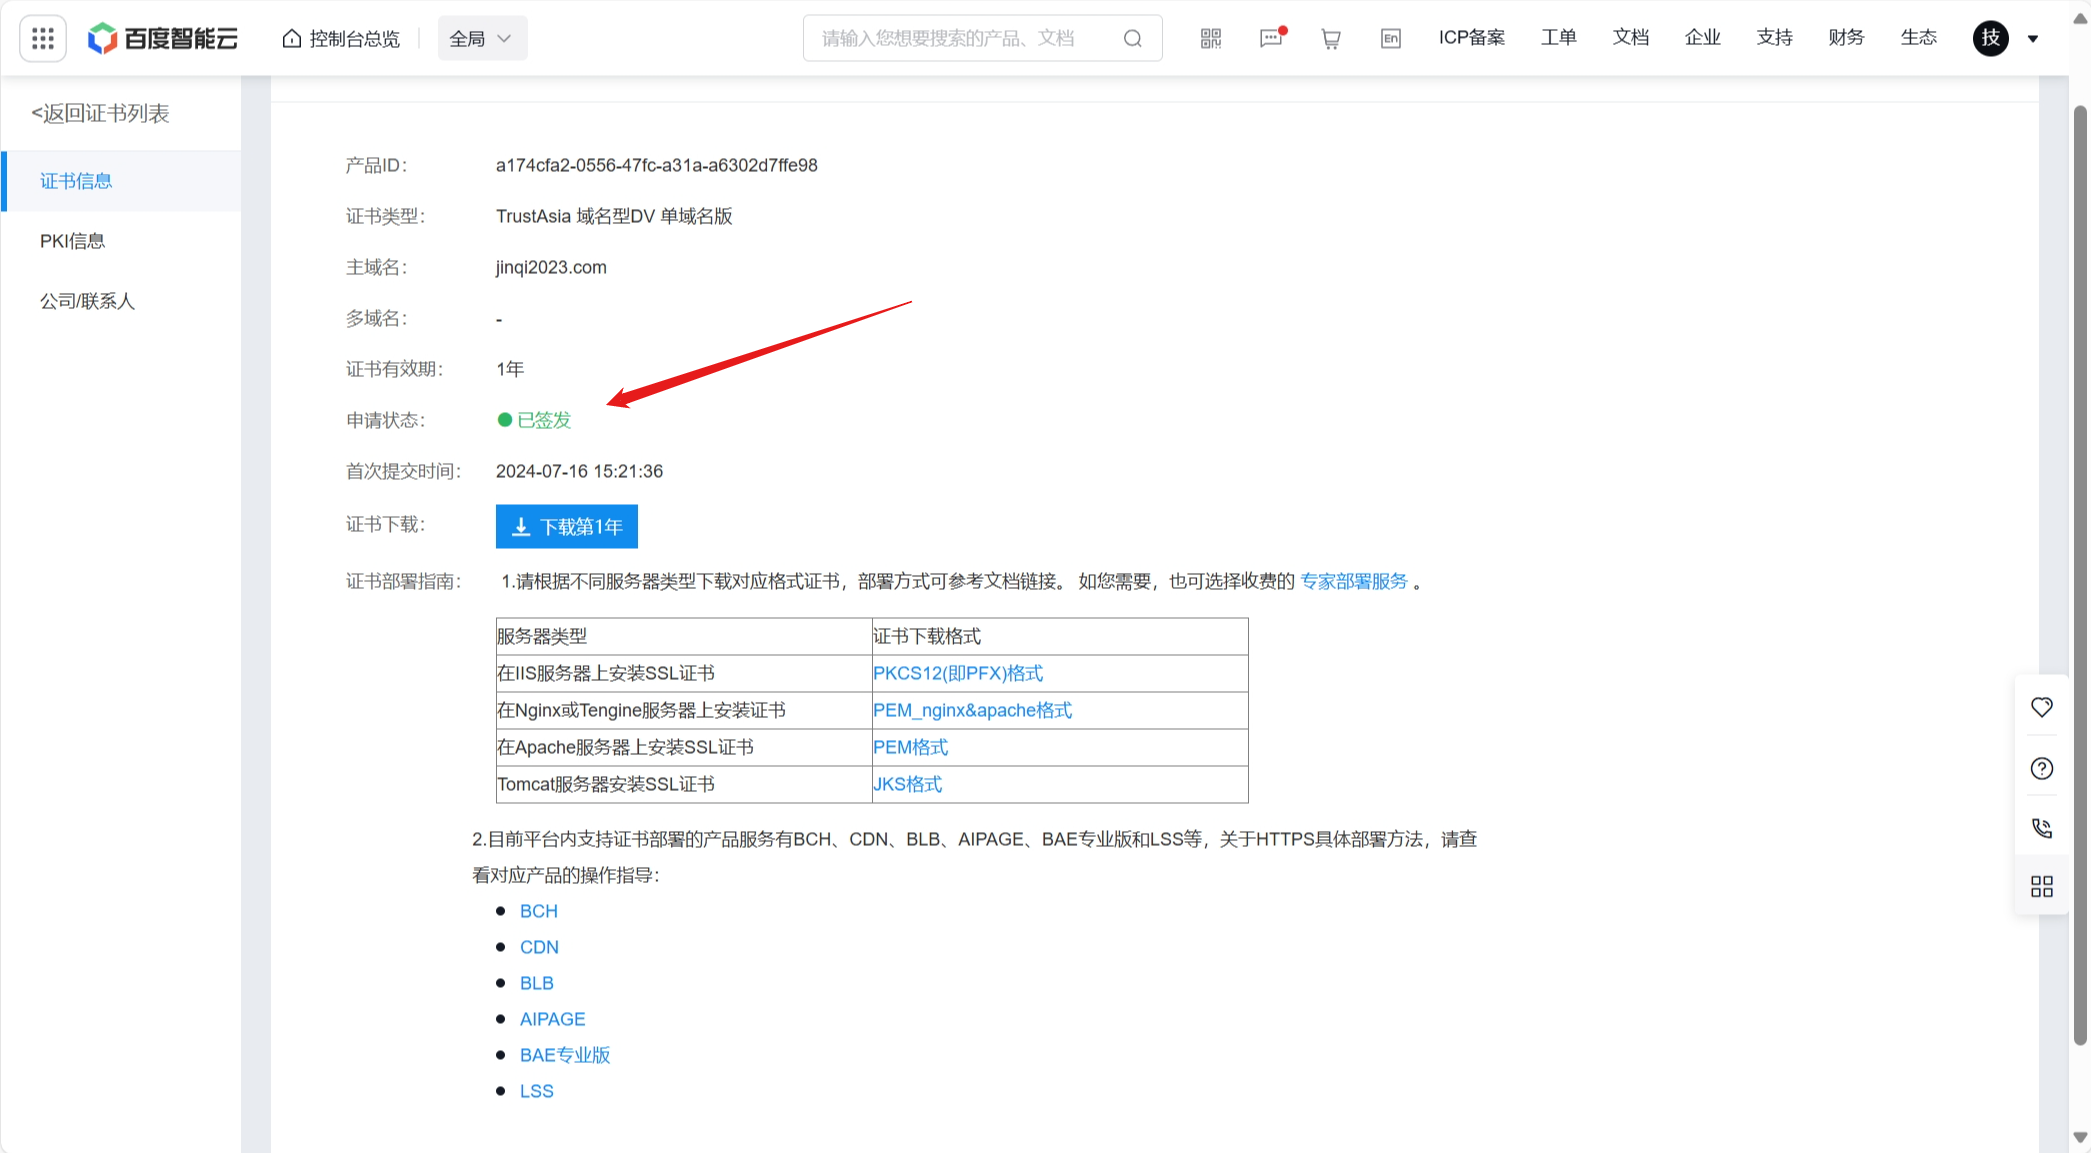
Task: Open the product grid menu icon
Action: (43, 39)
